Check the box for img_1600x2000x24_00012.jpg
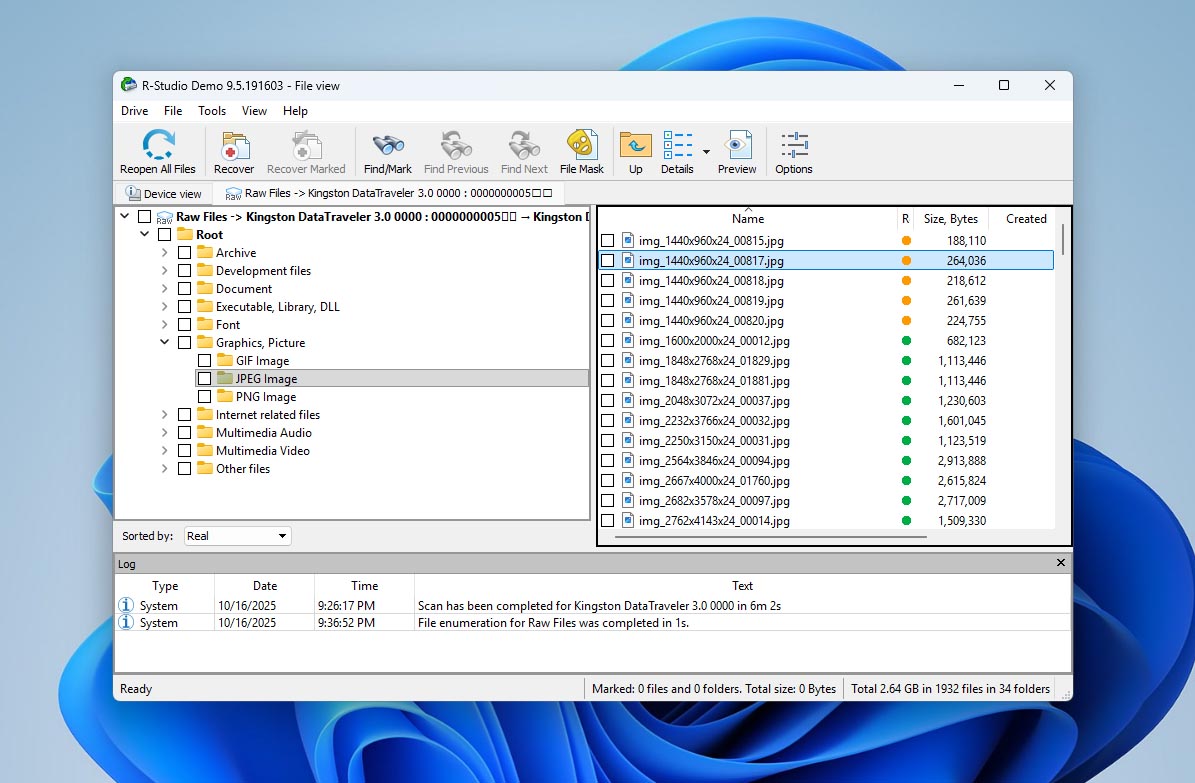The height and width of the screenshot is (783, 1195). pyautogui.click(x=607, y=341)
